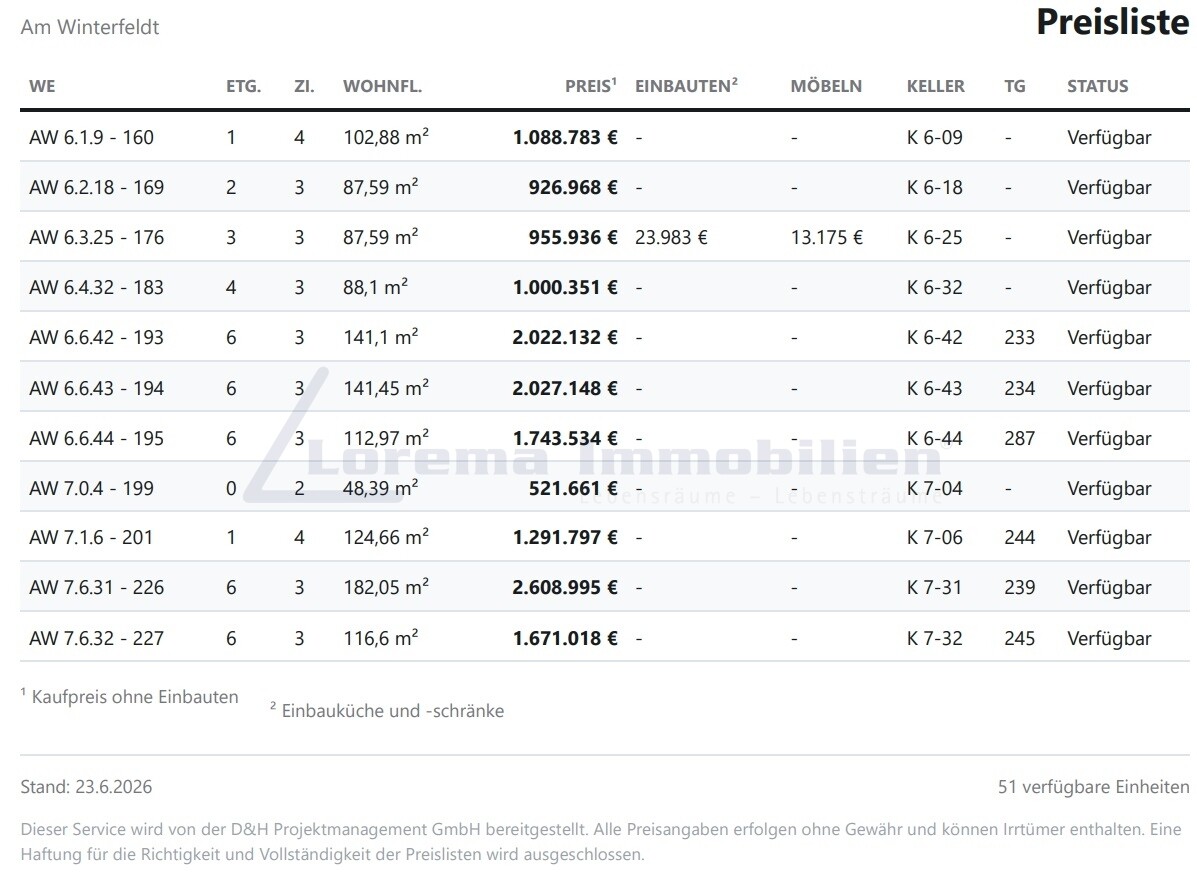Select unit AW 6.6.43 - 194

96,389
